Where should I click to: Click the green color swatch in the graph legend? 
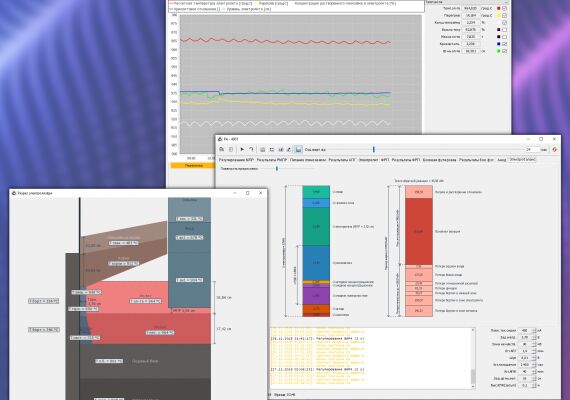pyautogui.click(x=498, y=51)
